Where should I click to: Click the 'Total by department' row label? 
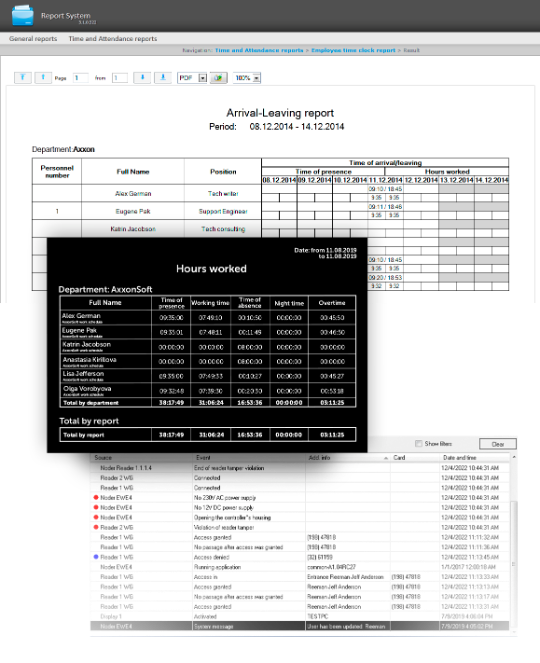click(91, 403)
